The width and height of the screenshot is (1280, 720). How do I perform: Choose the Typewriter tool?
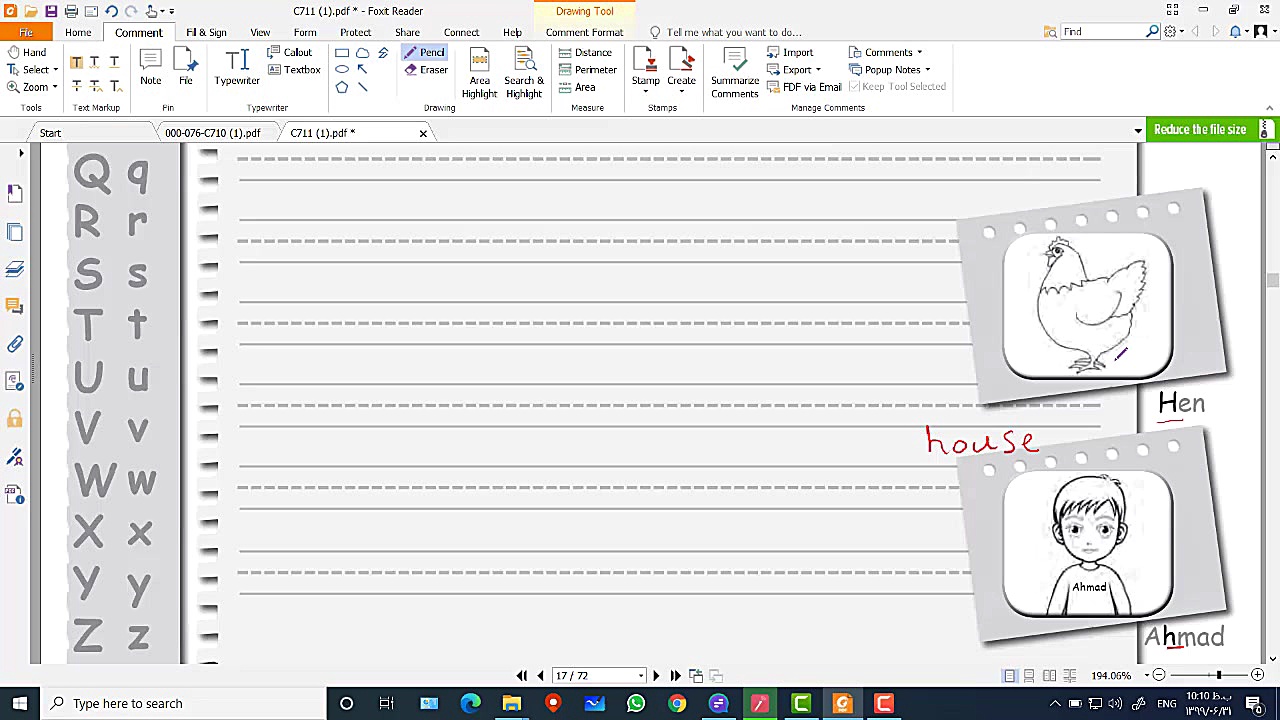point(237,68)
